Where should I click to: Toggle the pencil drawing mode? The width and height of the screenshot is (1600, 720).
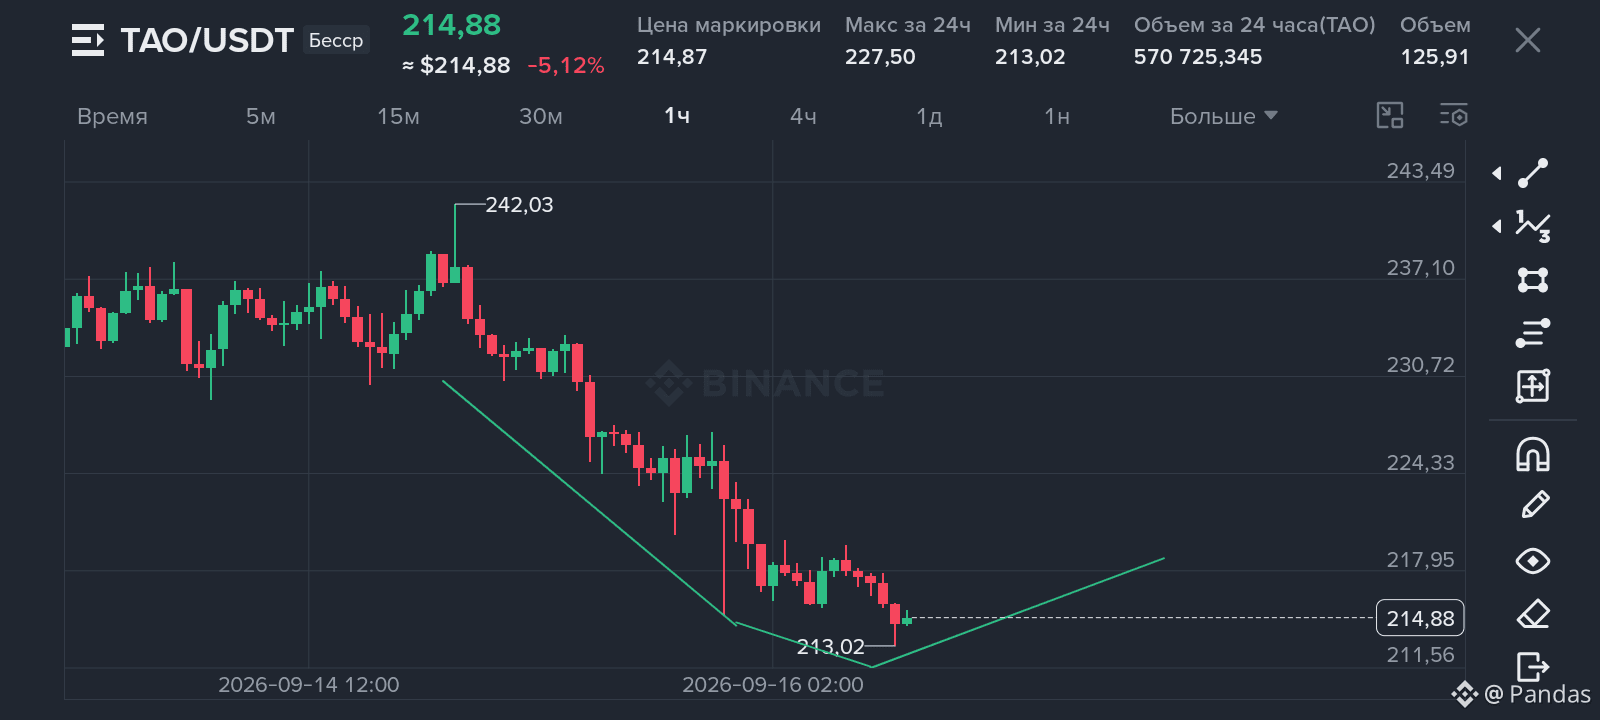point(1534,505)
